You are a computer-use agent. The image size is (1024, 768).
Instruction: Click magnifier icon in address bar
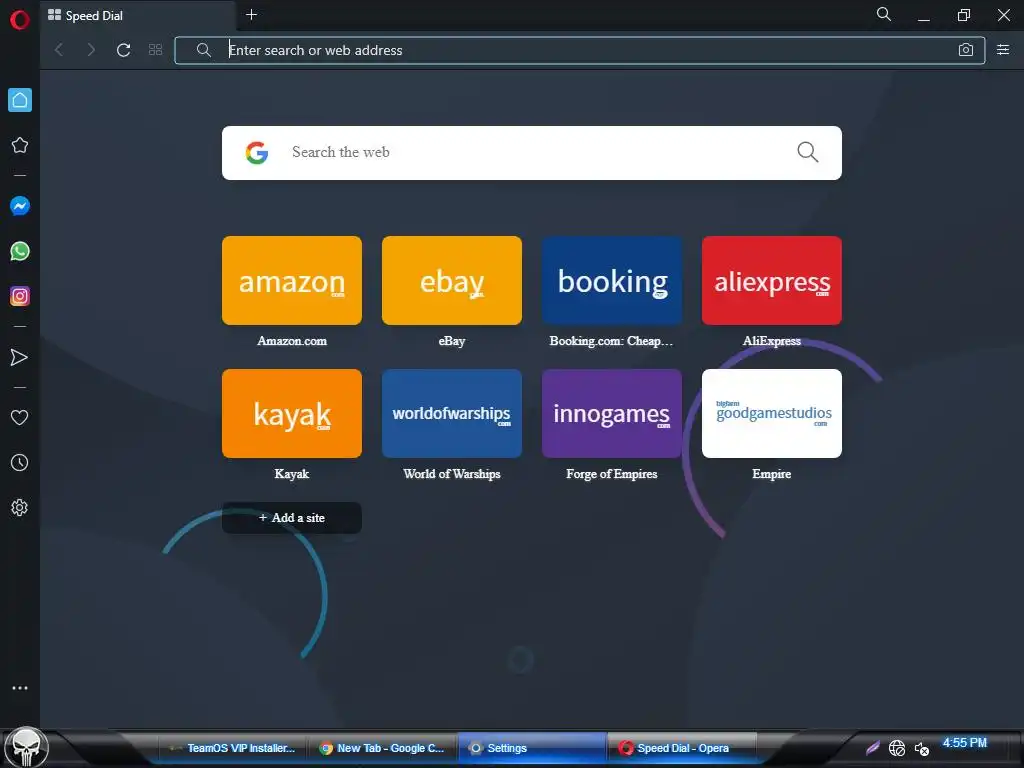(x=204, y=50)
